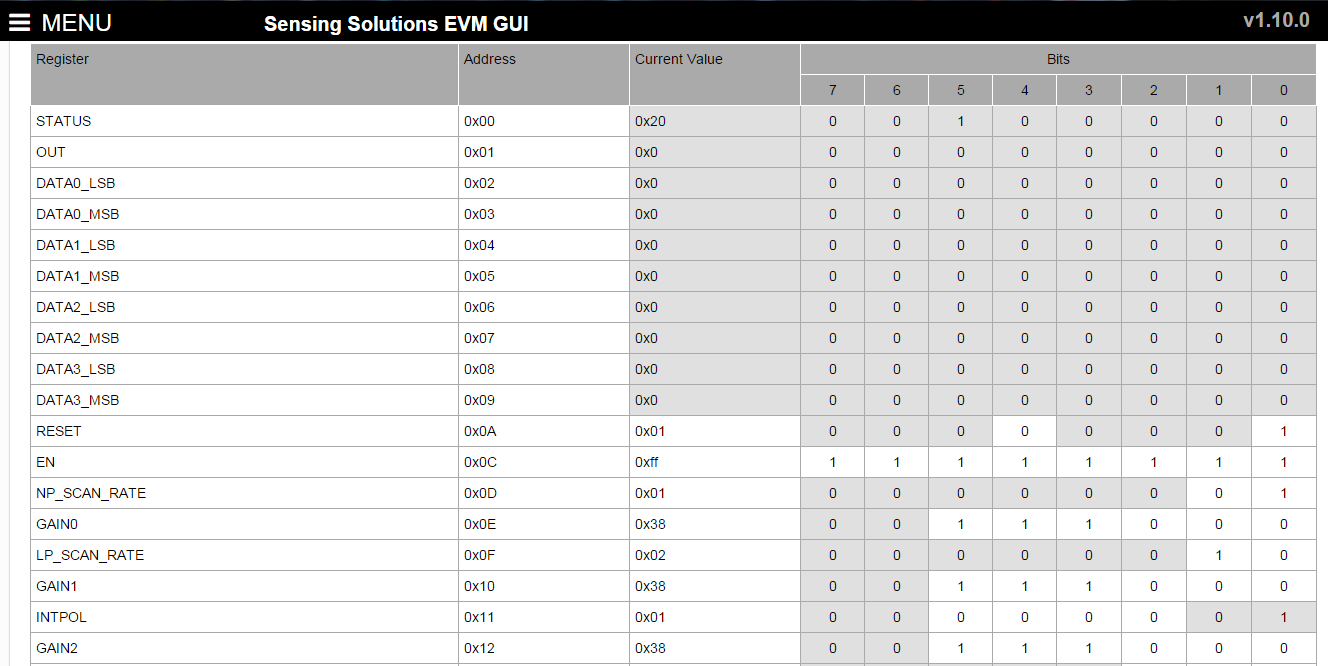Toggle bit 4 of the GAIN2 register
The image size is (1328, 666).
[x=1024, y=648]
